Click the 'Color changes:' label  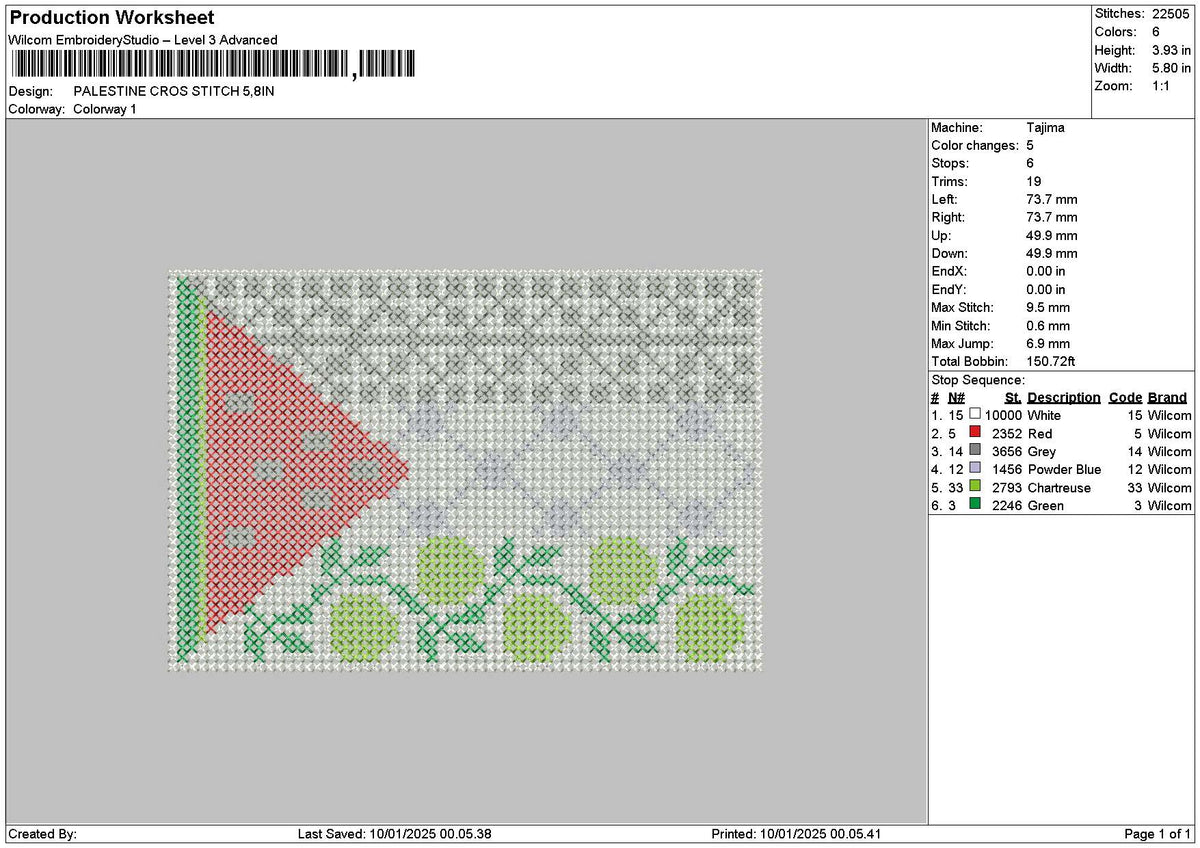(x=975, y=146)
